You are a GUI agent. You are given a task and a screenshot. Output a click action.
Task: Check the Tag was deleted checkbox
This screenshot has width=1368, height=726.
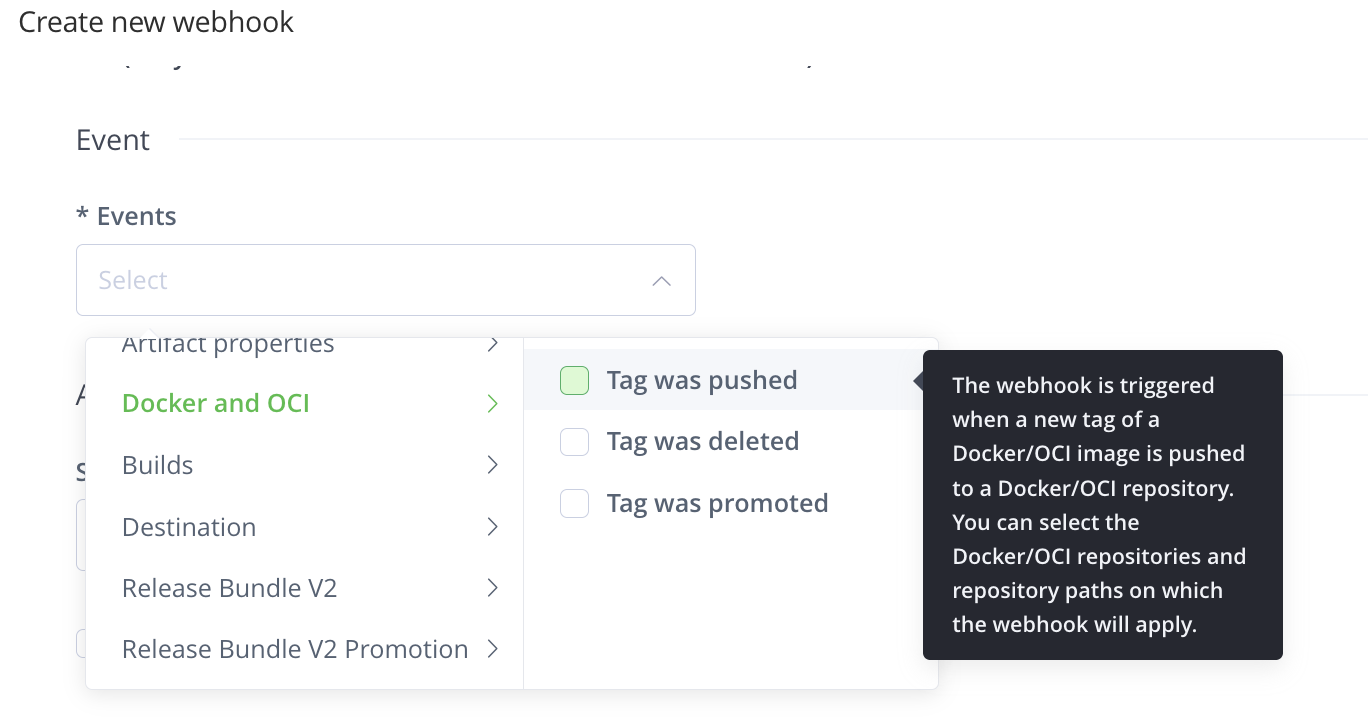tap(574, 442)
